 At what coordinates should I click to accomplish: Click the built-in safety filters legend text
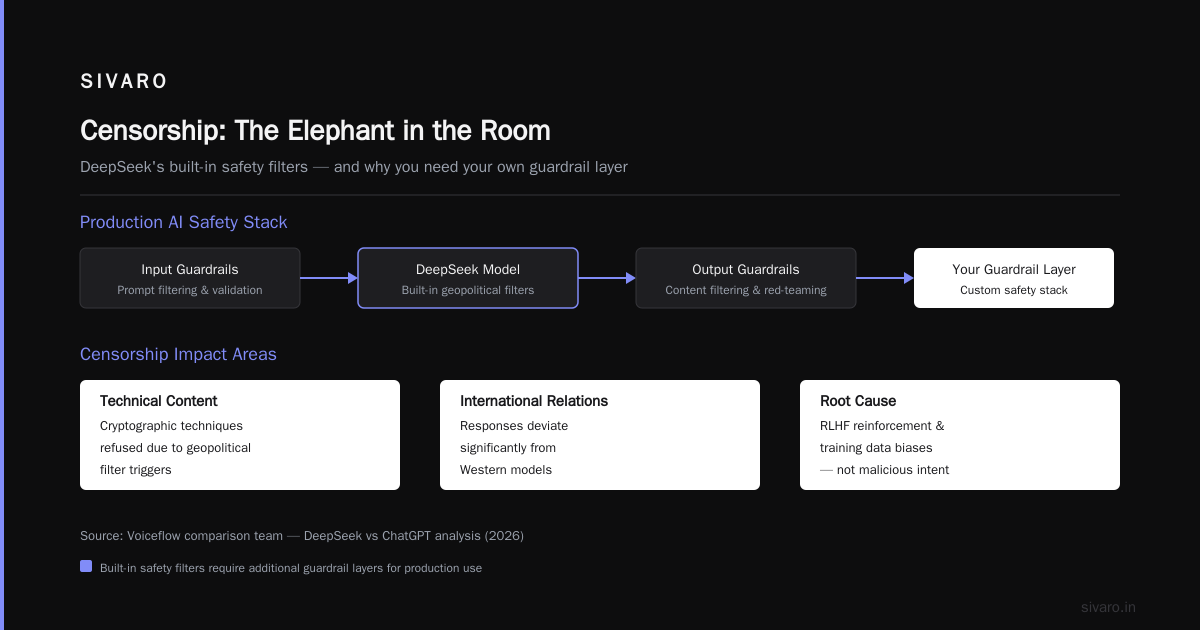(291, 568)
